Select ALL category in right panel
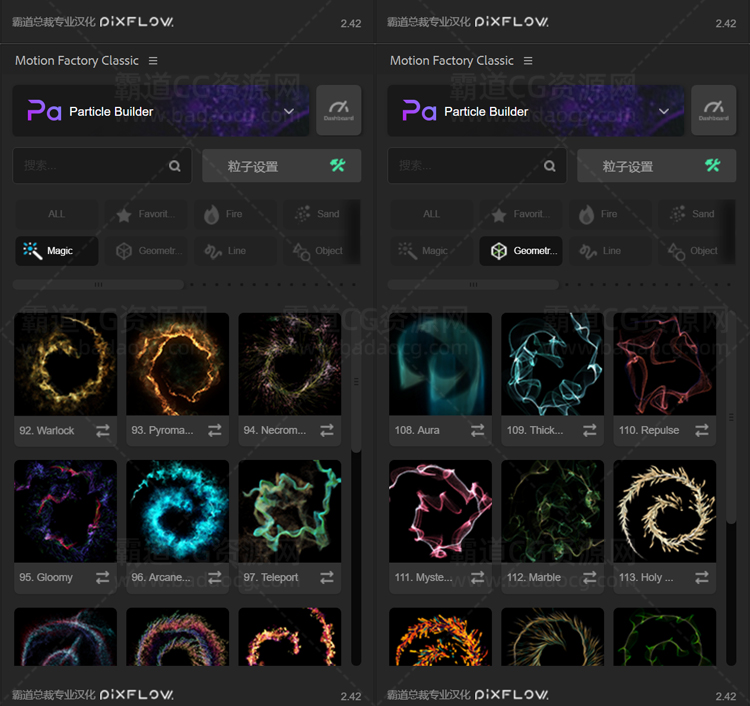This screenshot has width=750, height=706. [431, 214]
